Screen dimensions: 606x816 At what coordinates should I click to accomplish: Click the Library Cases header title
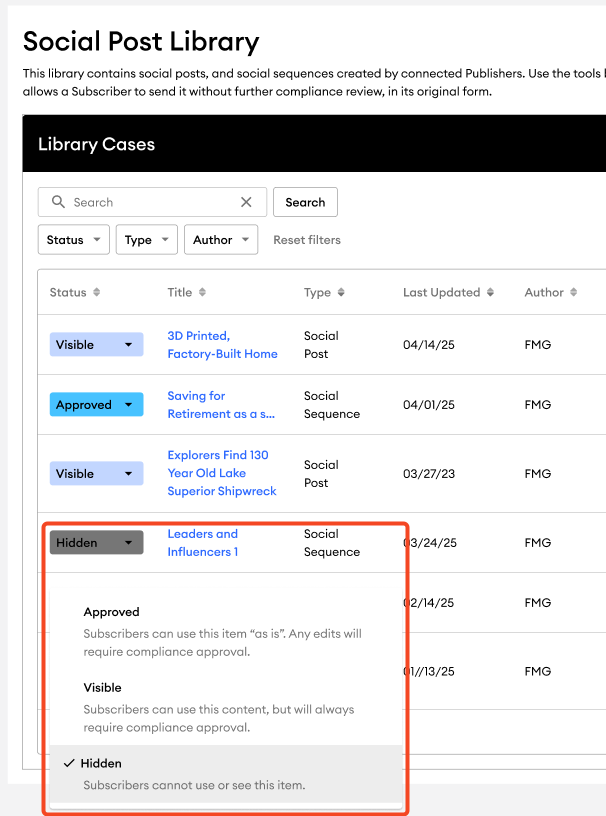[x=96, y=144]
